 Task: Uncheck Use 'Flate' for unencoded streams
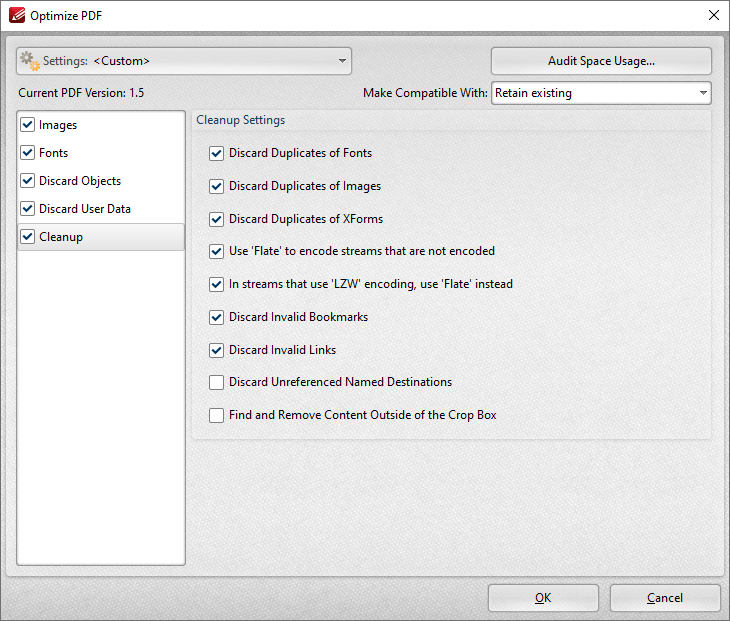216,252
